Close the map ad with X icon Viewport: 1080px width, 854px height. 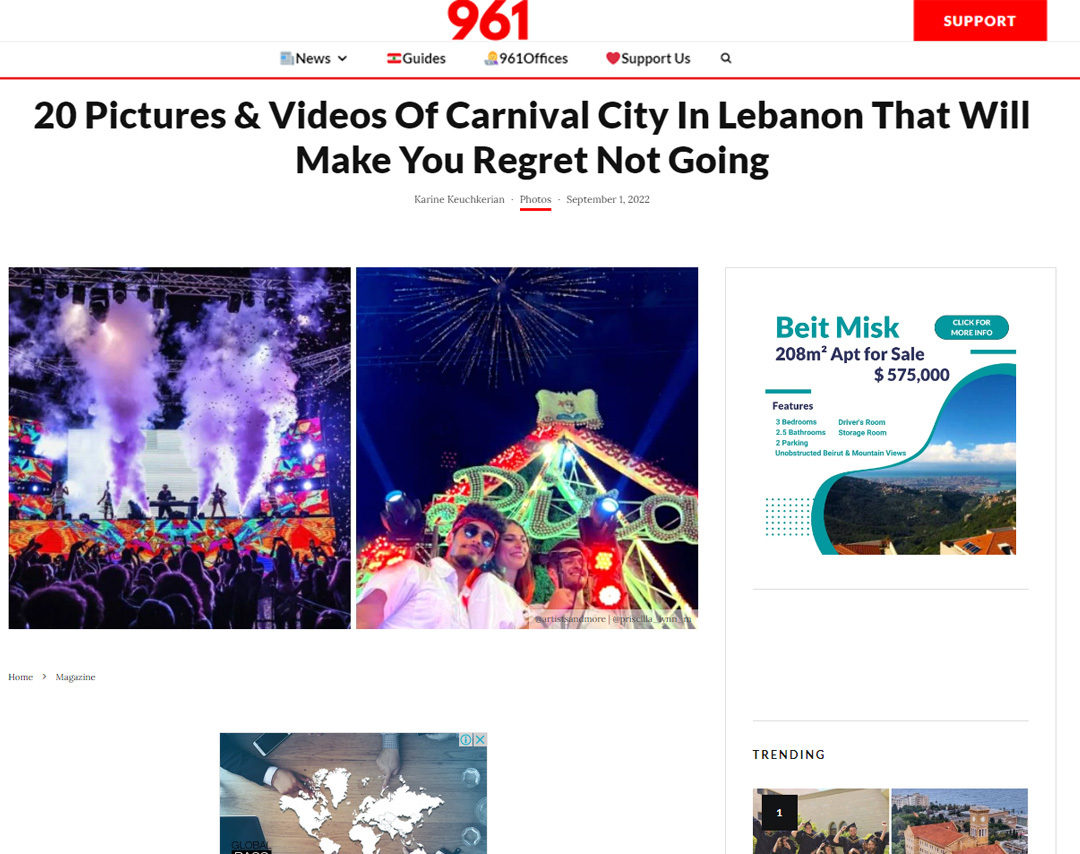pos(480,739)
